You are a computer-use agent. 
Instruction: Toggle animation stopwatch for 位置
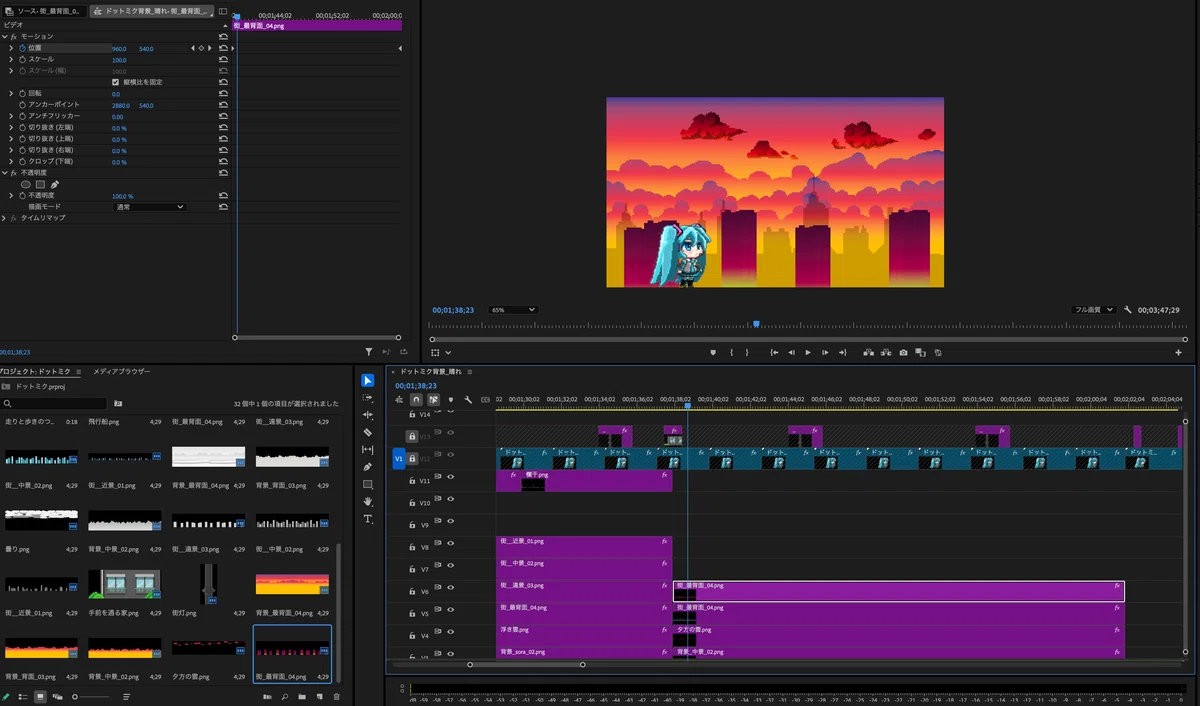pyautogui.click(x=22, y=48)
